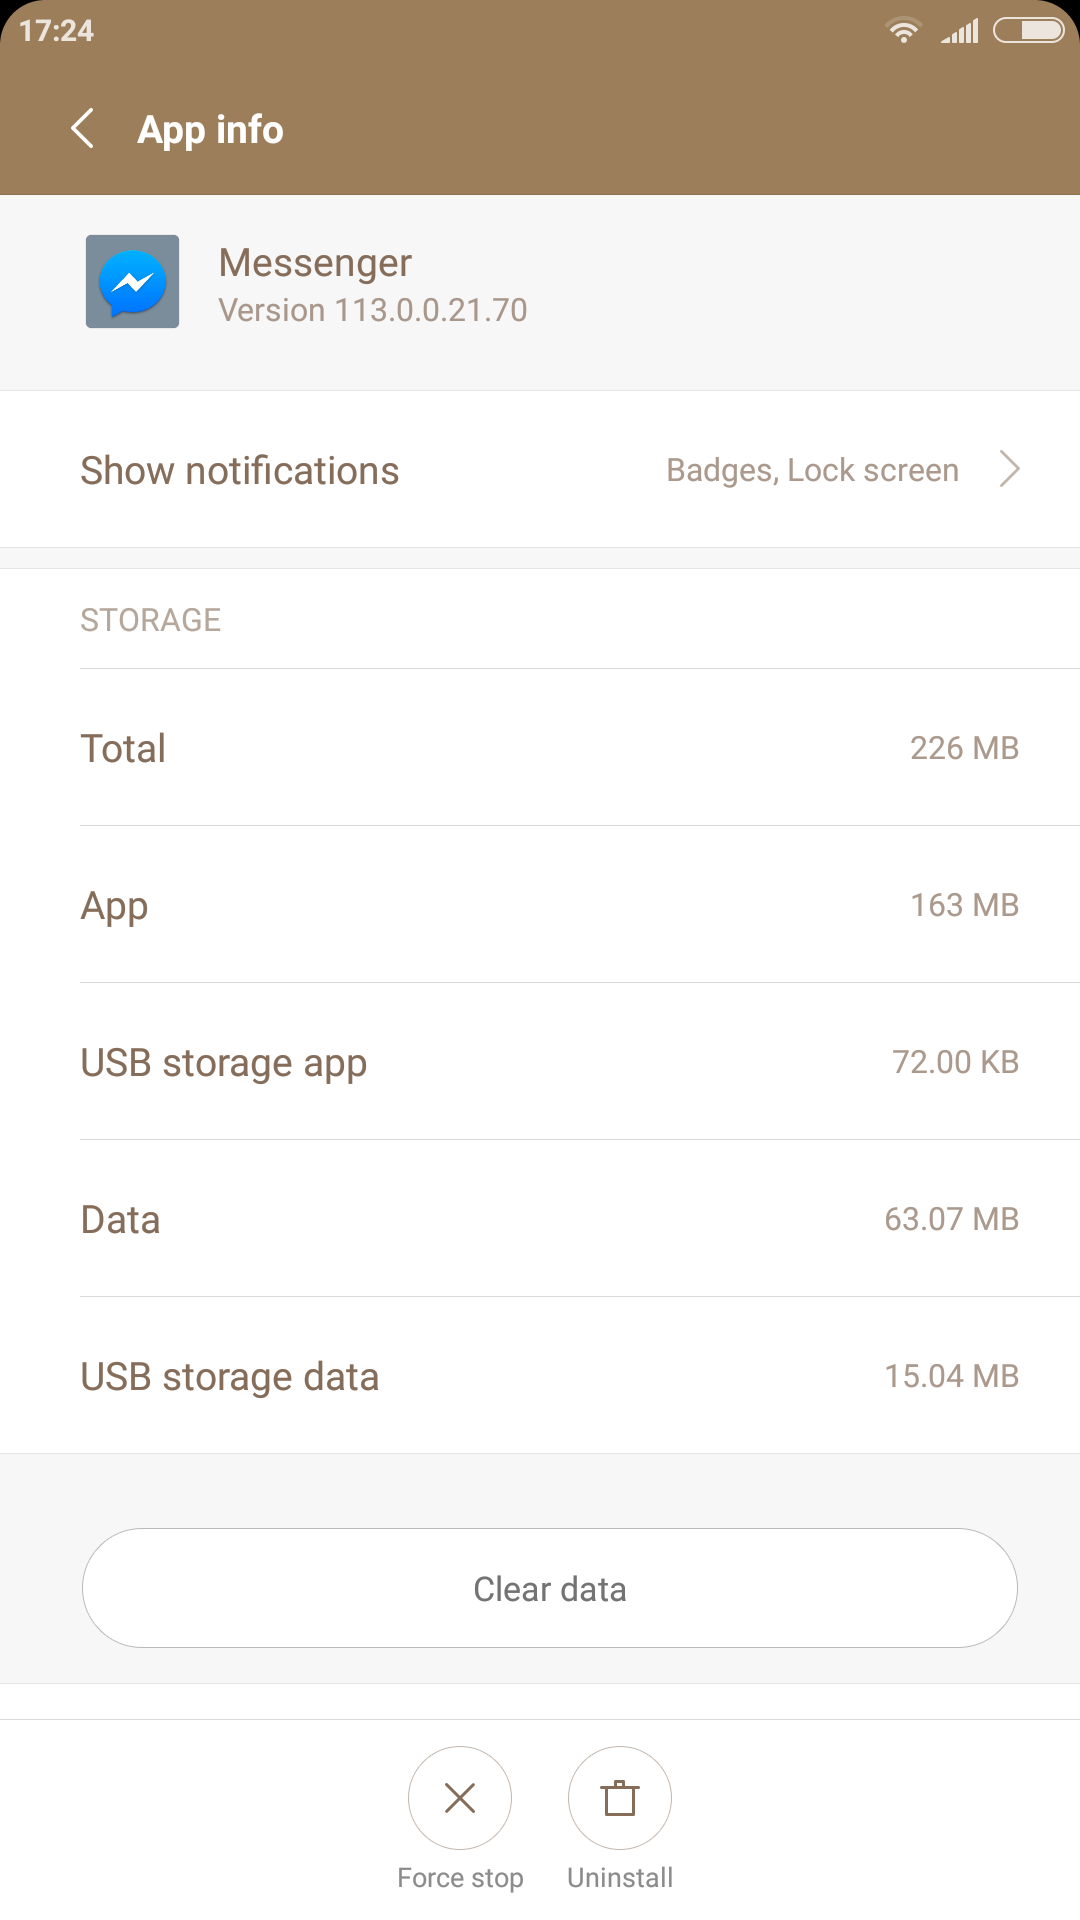
Task: Tap the battery indicator icon
Action: (1028, 31)
